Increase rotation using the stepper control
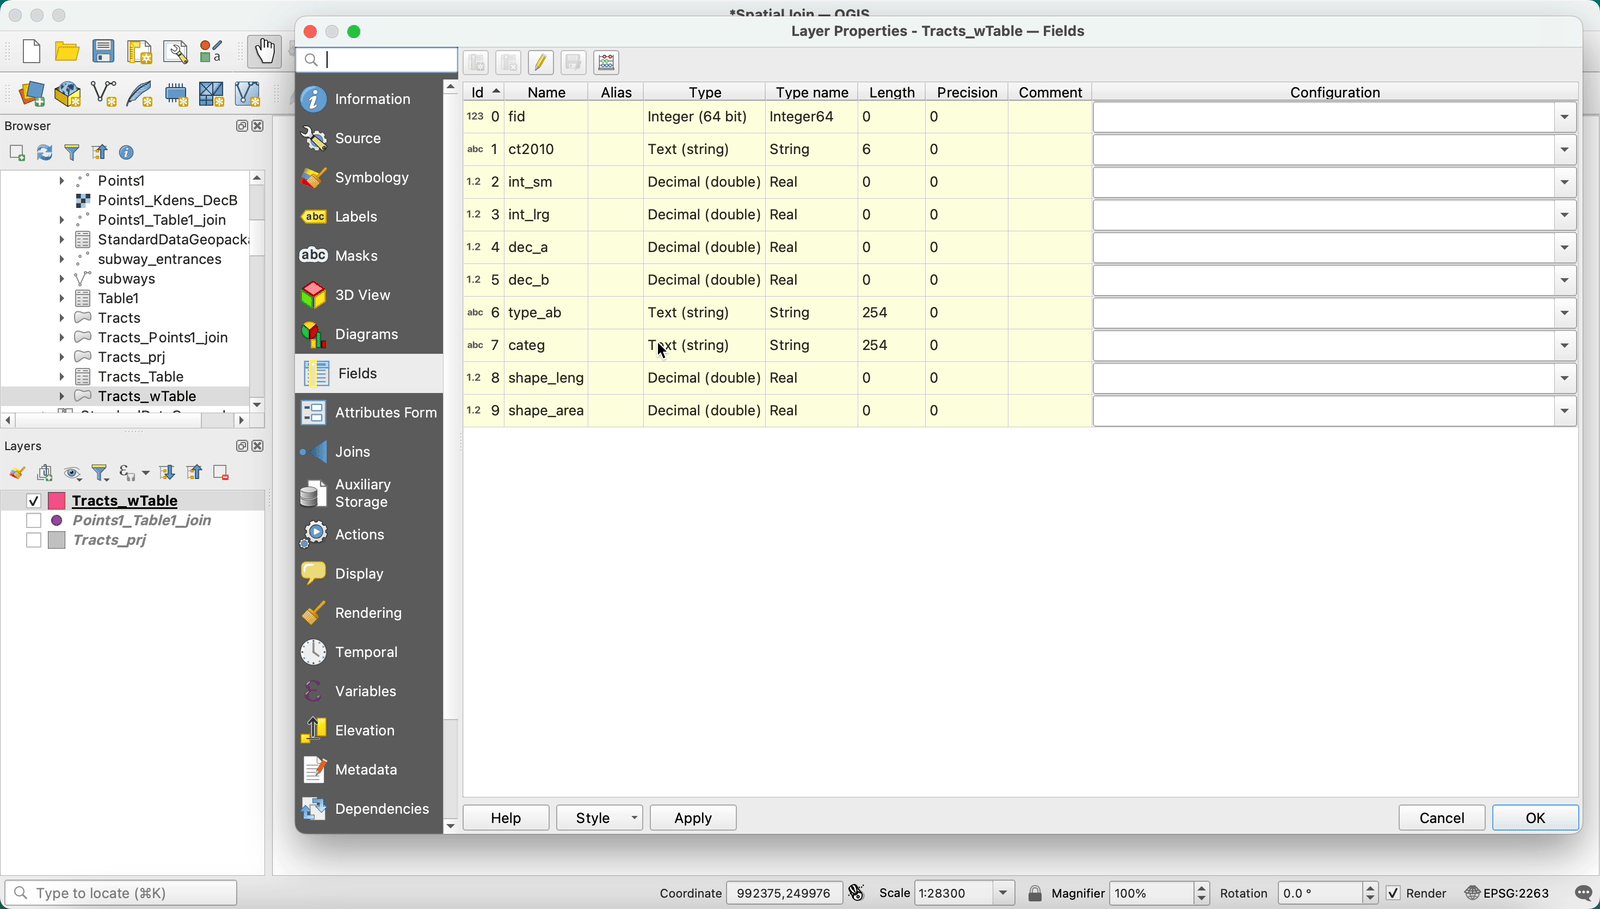Image resolution: width=1600 pixels, height=909 pixels. (x=1368, y=887)
